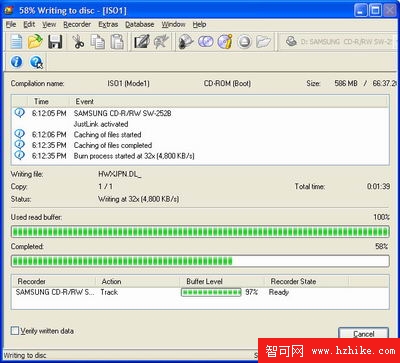Click the SAMSUNG CD-R/RW S... recorder row
400x363 pixels.
pos(200,292)
